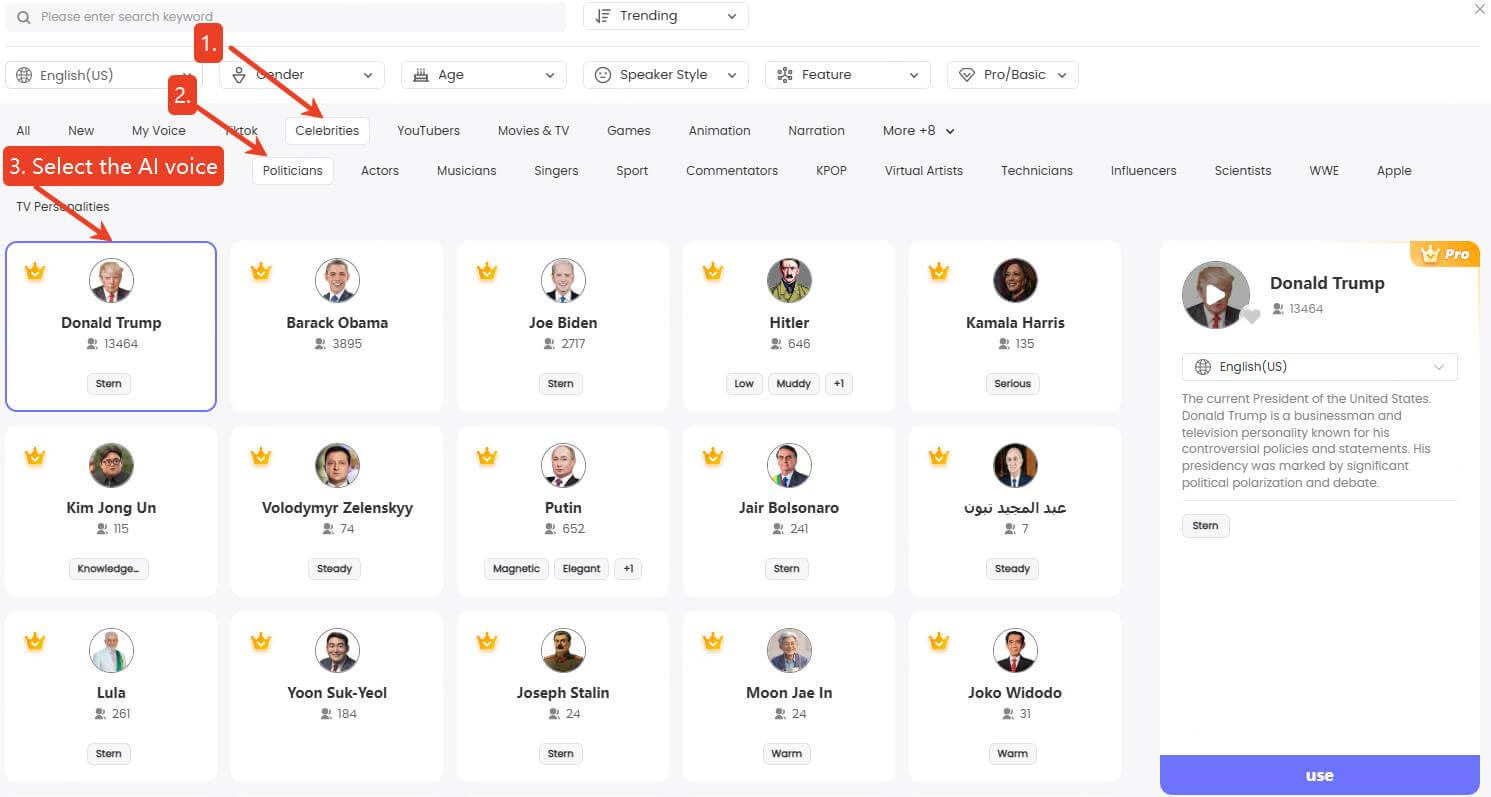This screenshot has width=1491, height=797.
Task: Select Jair Bolsonaro avatar
Action: click(x=789, y=466)
